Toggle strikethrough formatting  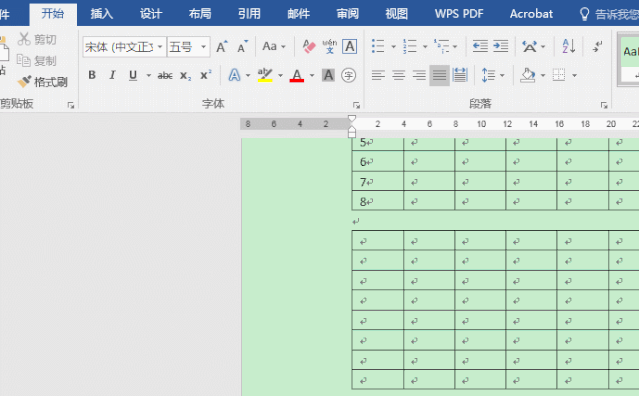pos(165,75)
